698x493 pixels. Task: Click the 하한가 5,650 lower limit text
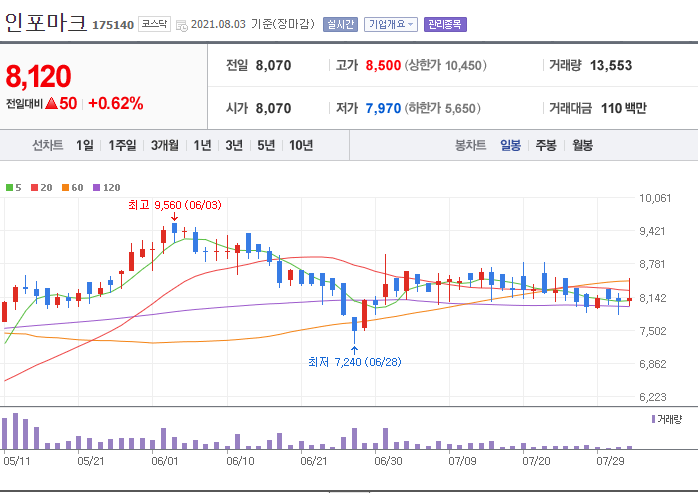pyautogui.click(x=442, y=108)
